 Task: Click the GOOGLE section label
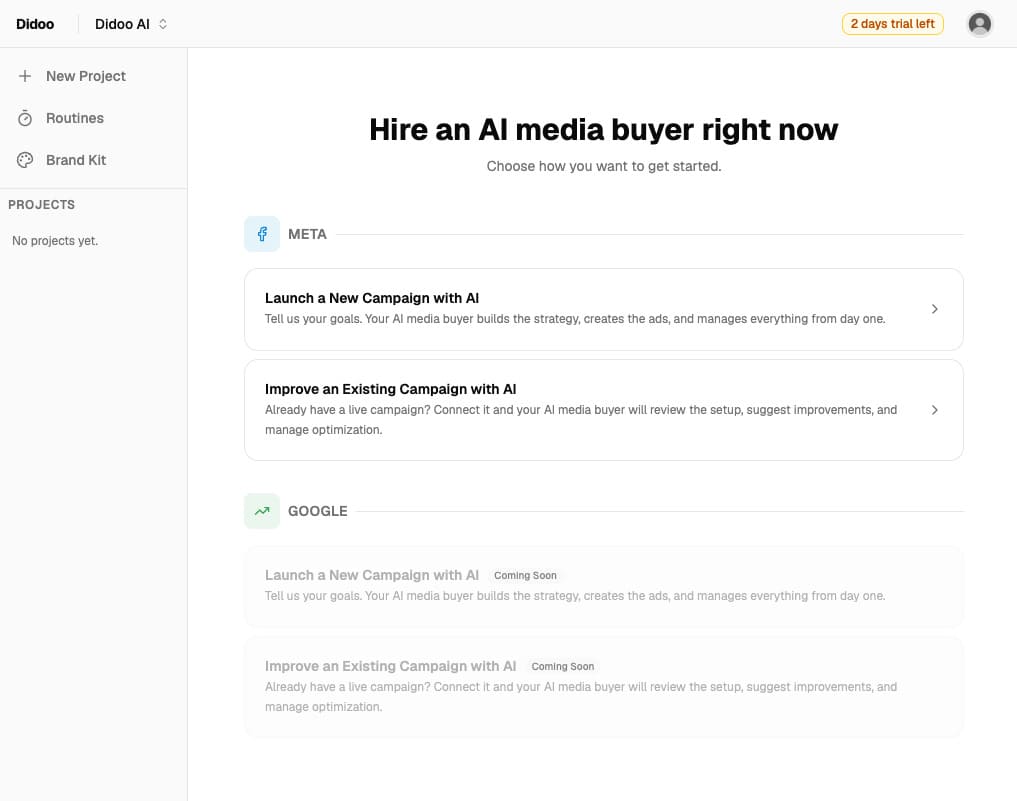pos(318,511)
